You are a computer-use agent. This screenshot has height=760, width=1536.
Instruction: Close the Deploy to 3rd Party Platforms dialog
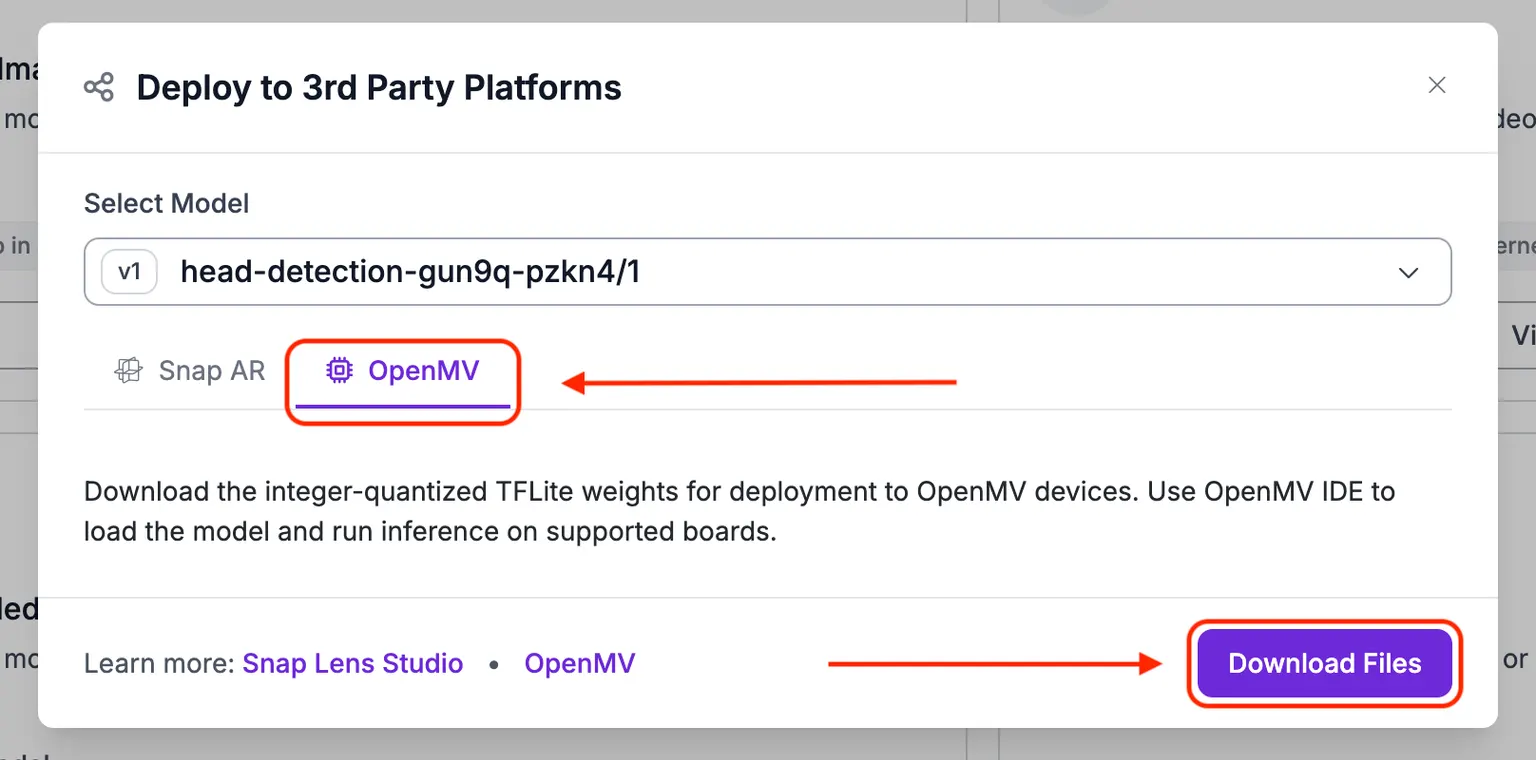point(1437,85)
